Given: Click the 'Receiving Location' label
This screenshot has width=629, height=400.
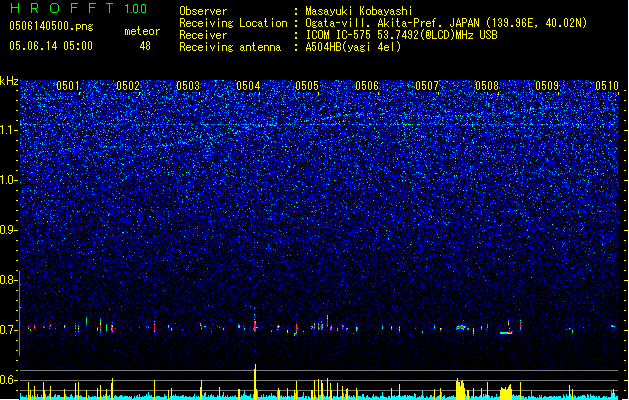Looking at the screenshot, I should (233, 23).
